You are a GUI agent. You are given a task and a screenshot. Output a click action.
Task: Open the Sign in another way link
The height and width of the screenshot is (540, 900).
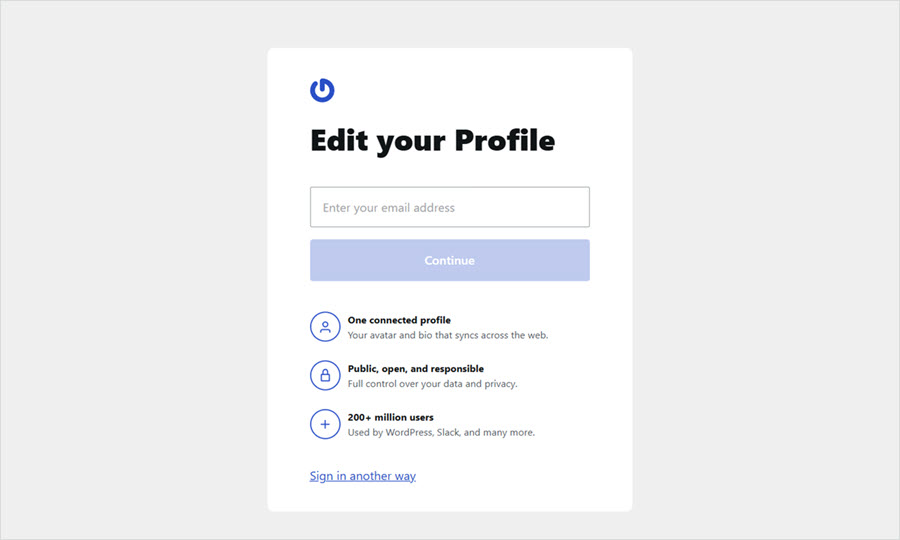362,476
